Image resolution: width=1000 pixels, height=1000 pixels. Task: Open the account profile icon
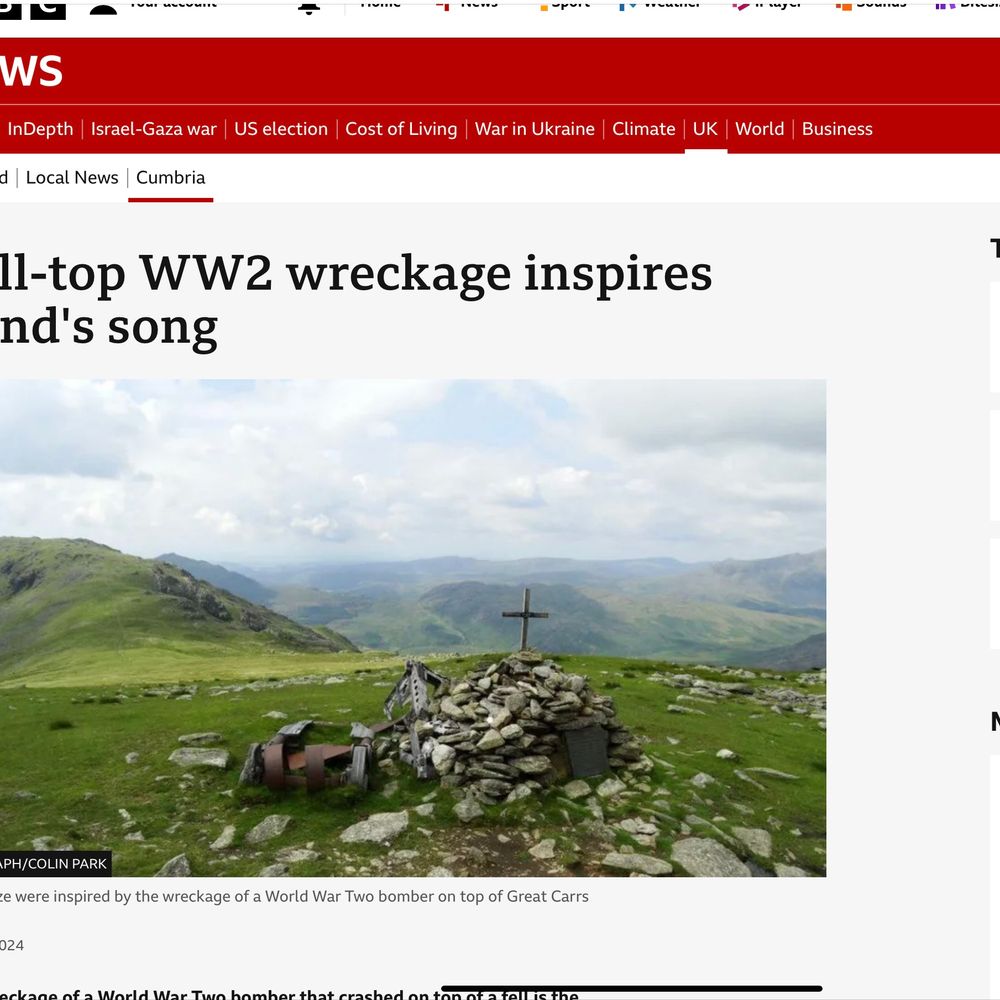[x=103, y=8]
